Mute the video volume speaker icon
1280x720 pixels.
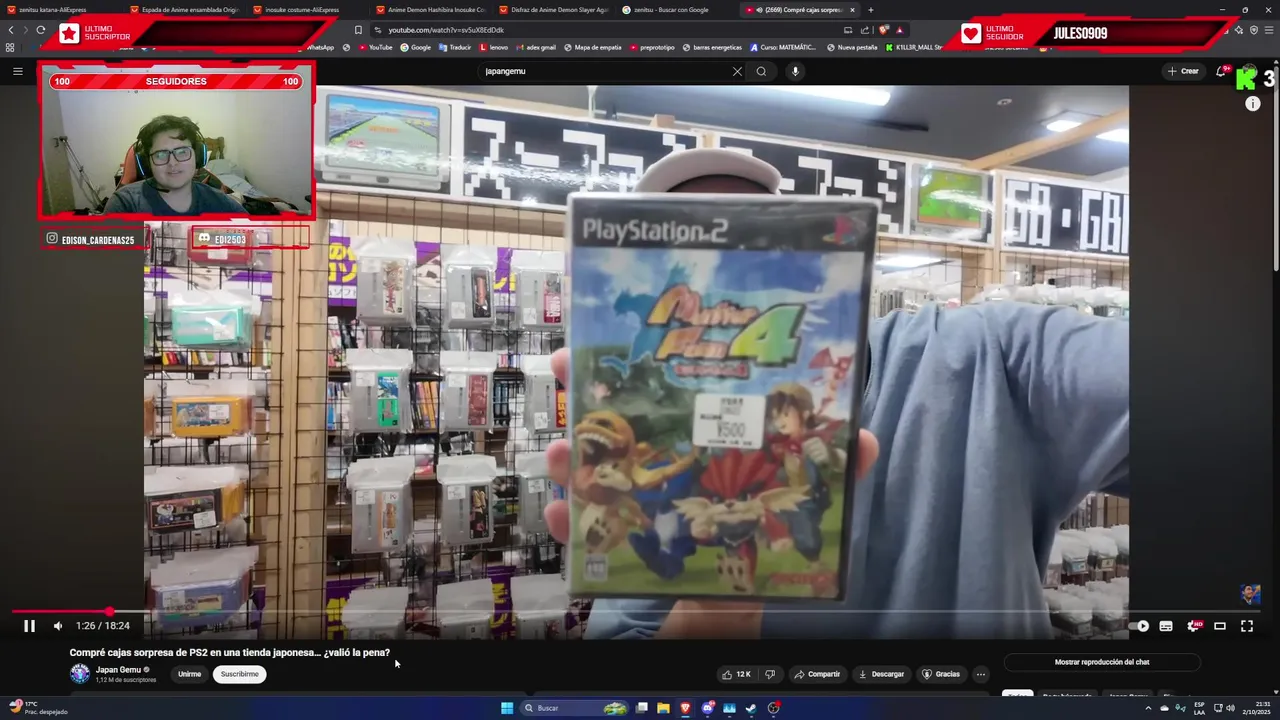[x=58, y=626]
